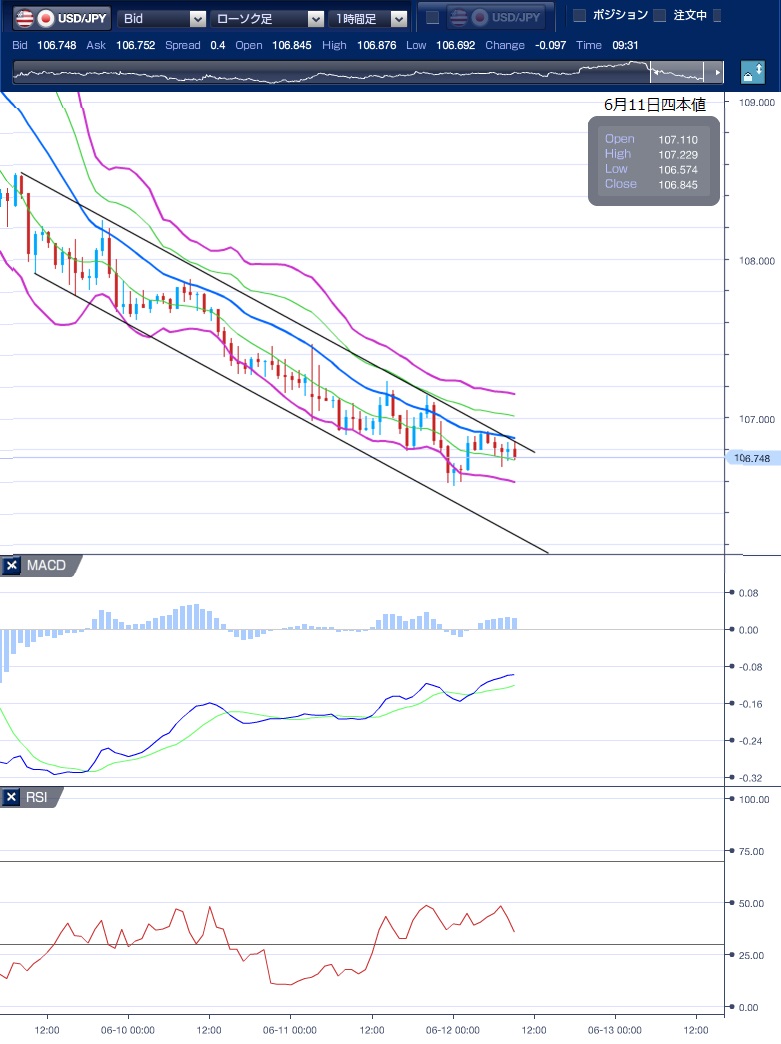
Task: Close the RSI indicator panel
Action: tap(12, 797)
